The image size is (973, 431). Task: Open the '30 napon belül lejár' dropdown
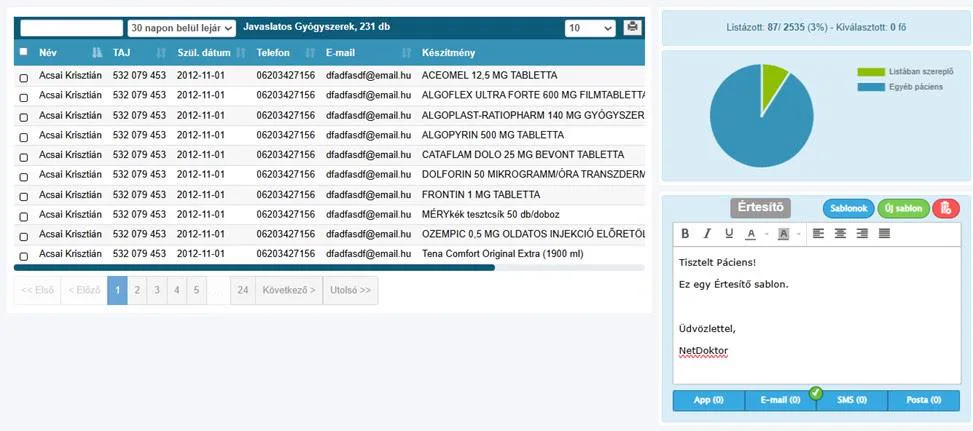click(182, 28)
